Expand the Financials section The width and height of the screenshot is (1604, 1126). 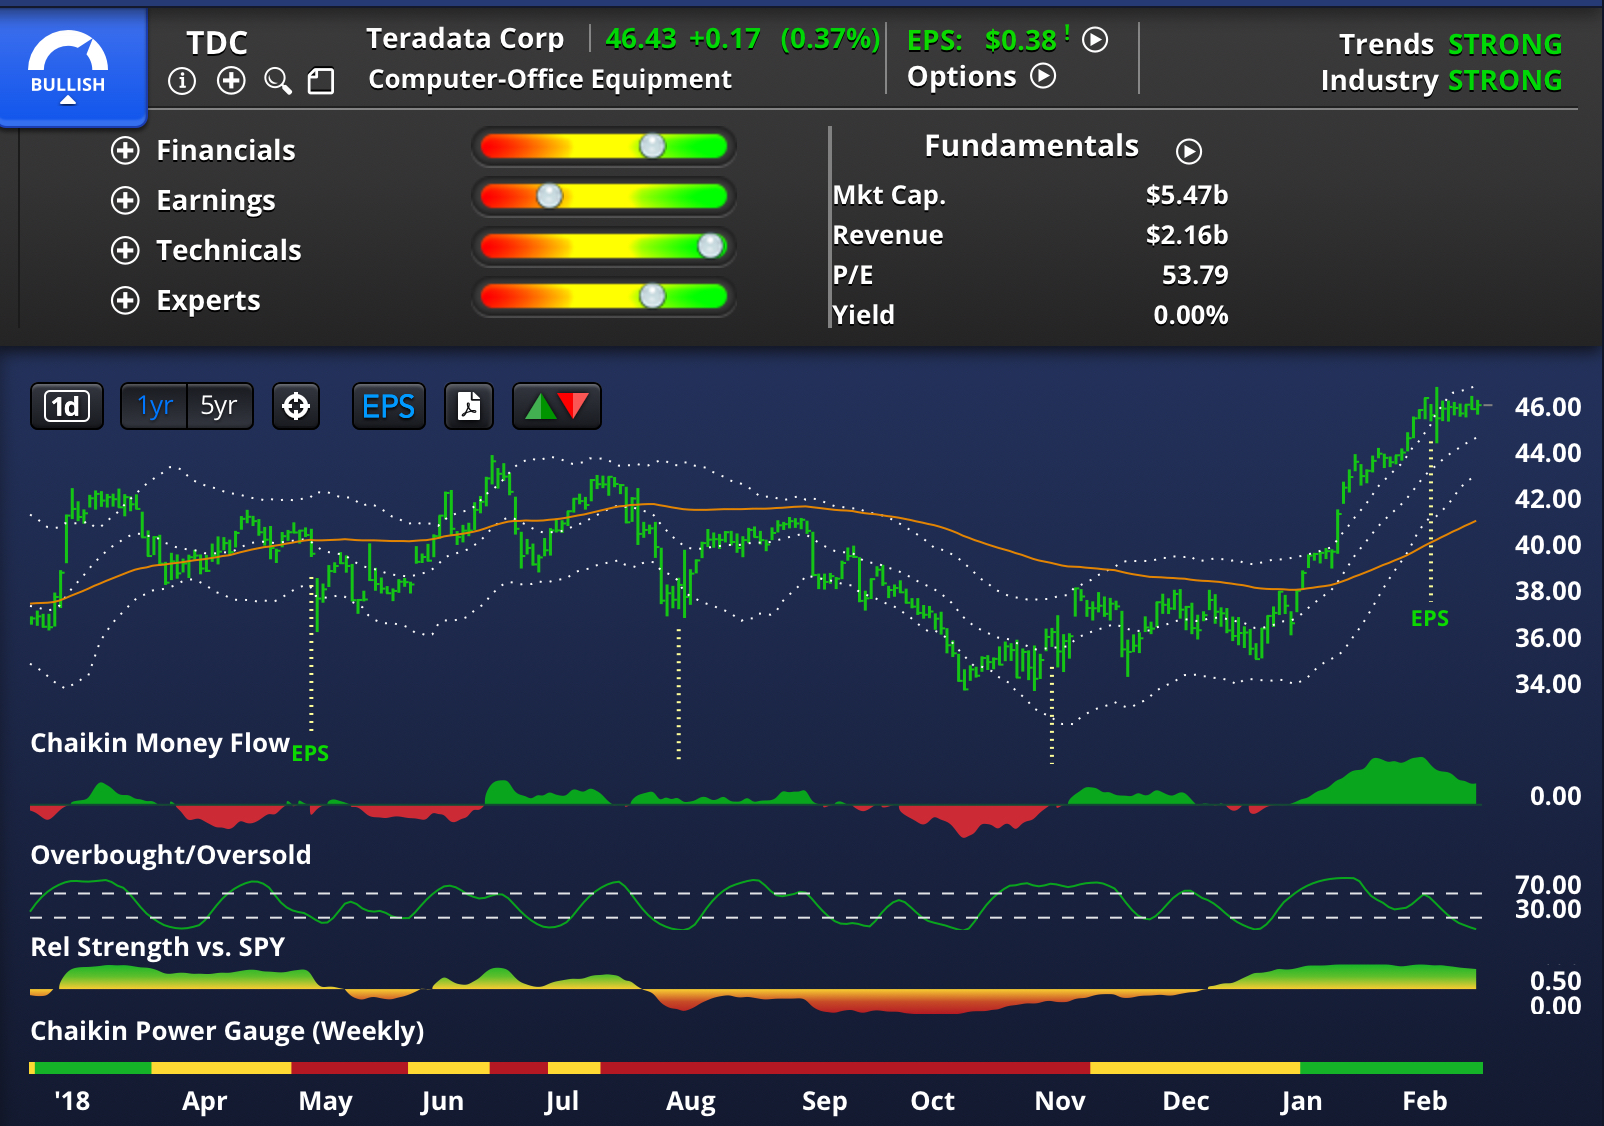tap(125, 151)
